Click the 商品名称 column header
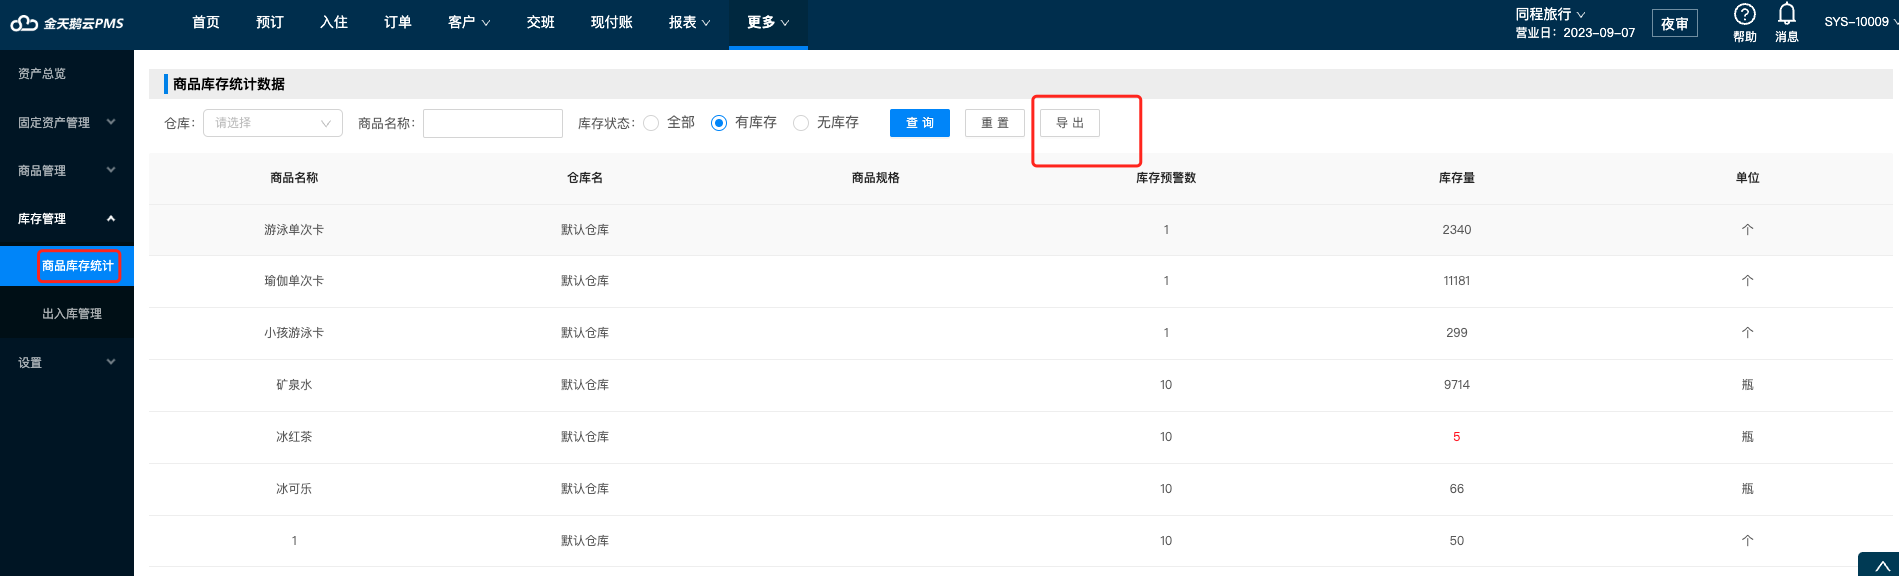 point(294,178)
